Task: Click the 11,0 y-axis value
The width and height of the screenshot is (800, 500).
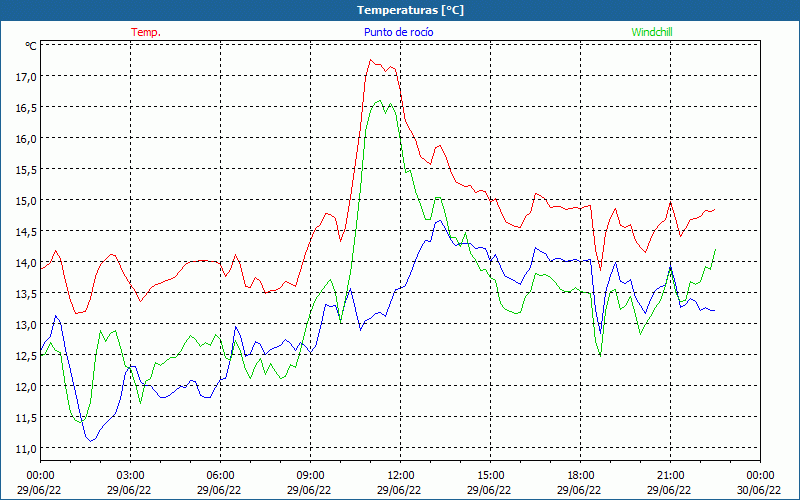Action: click(26, 448)
